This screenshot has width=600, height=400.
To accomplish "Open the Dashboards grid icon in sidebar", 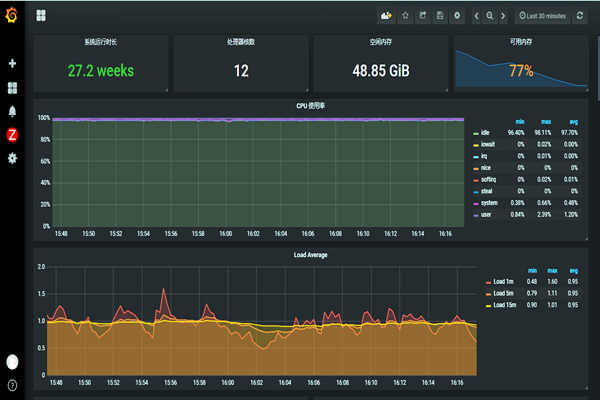I will tap(12, 87).
